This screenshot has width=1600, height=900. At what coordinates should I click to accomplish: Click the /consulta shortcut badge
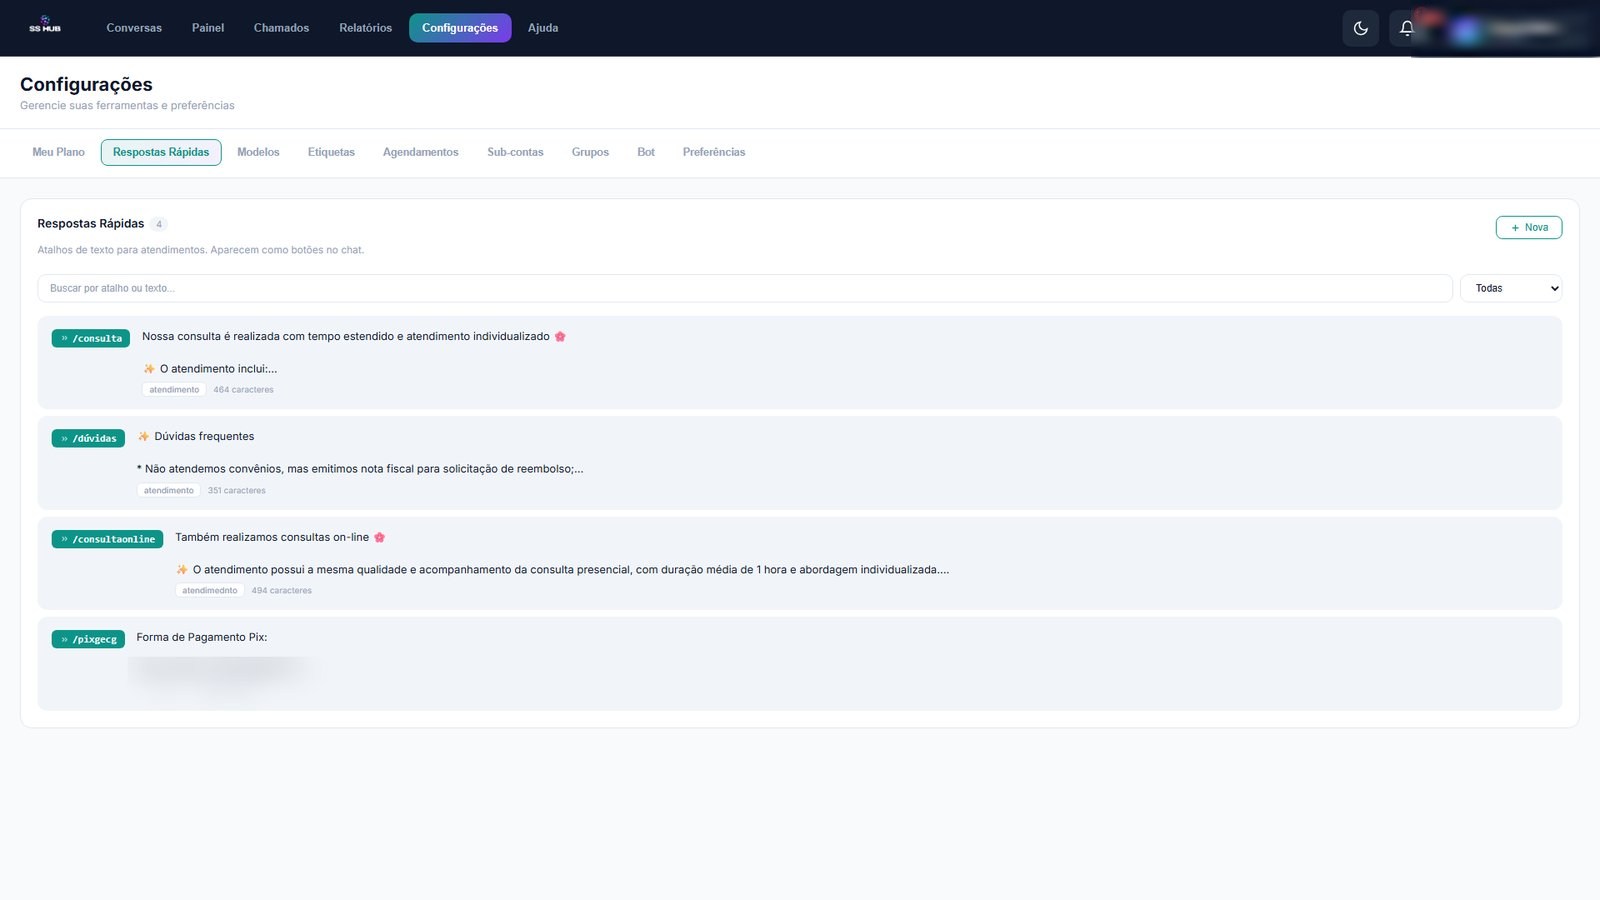91,338
